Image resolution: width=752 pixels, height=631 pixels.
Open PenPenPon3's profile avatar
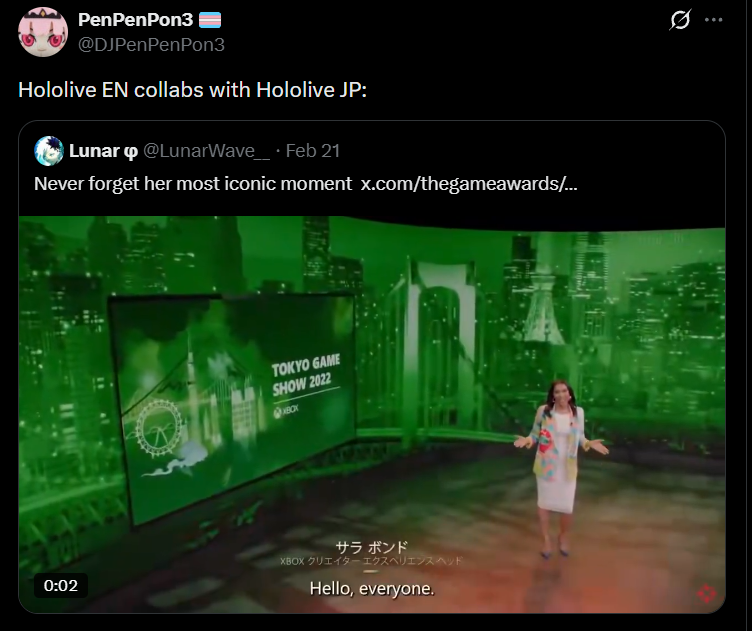click(43, 32)
